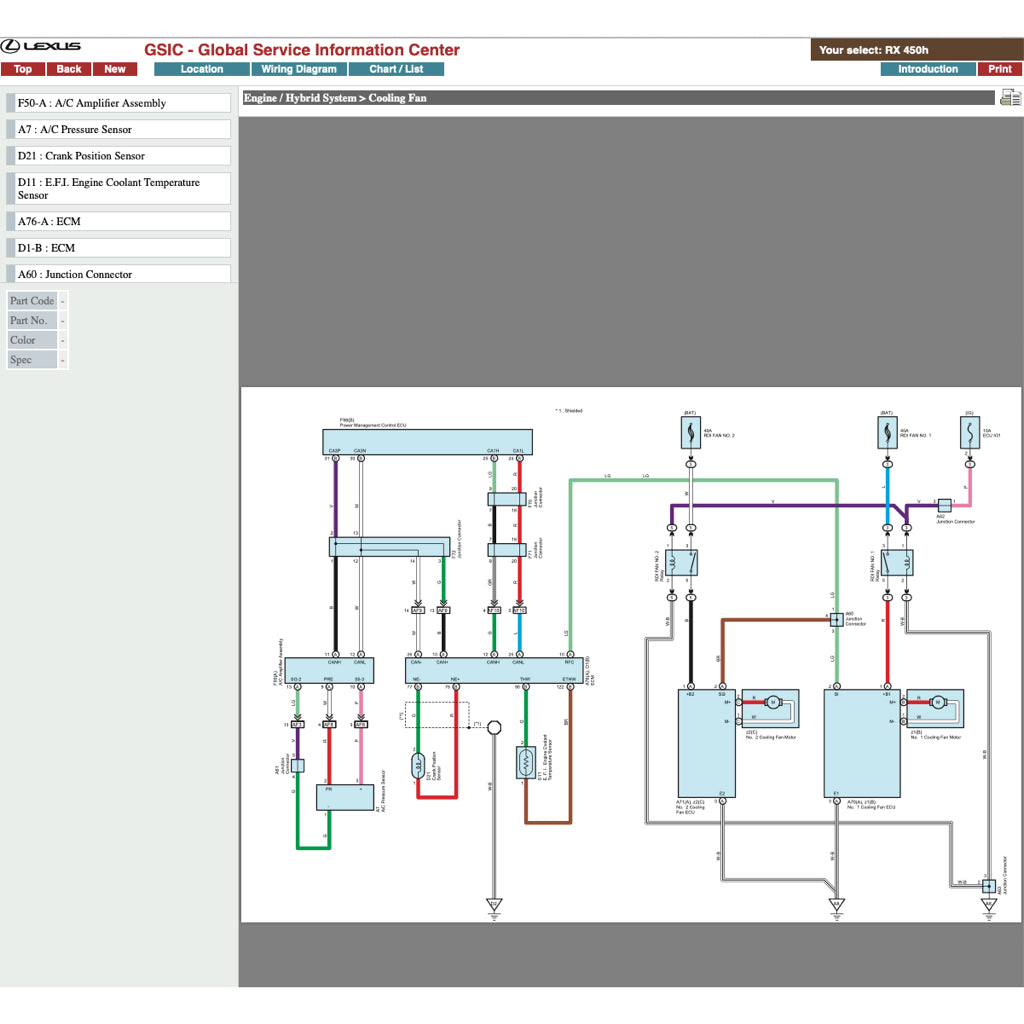Open the Wiring Diagram tab
The image size is (1024, 1024).
pos(299,69)
